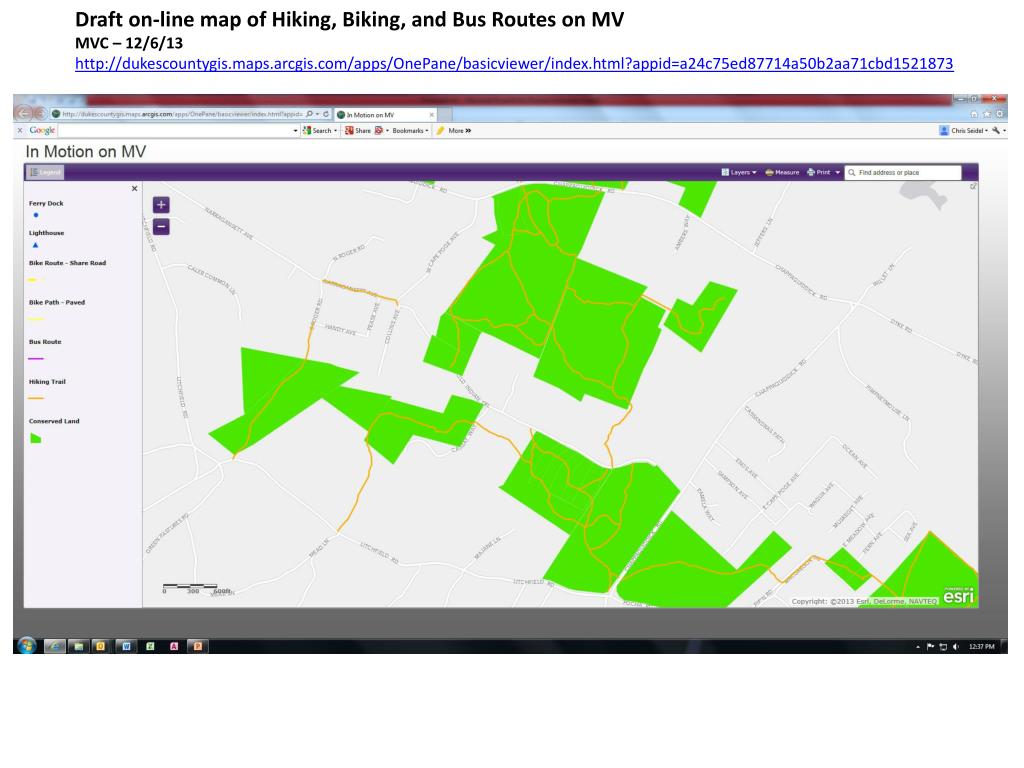This screenshot has width=1024, height=768.
Task: Refresh the browser page
Action: point(326,114)
